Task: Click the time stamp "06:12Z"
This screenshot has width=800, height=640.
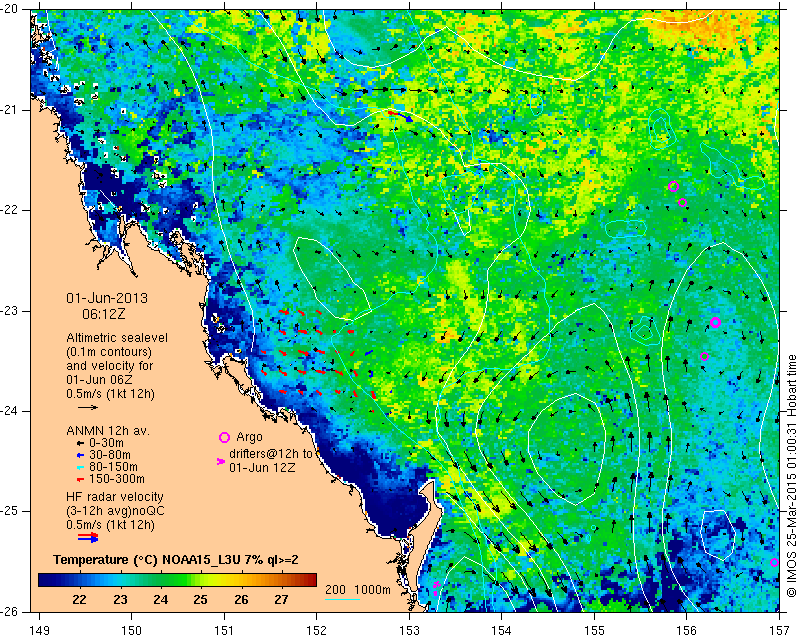Action: coord(104,313)
